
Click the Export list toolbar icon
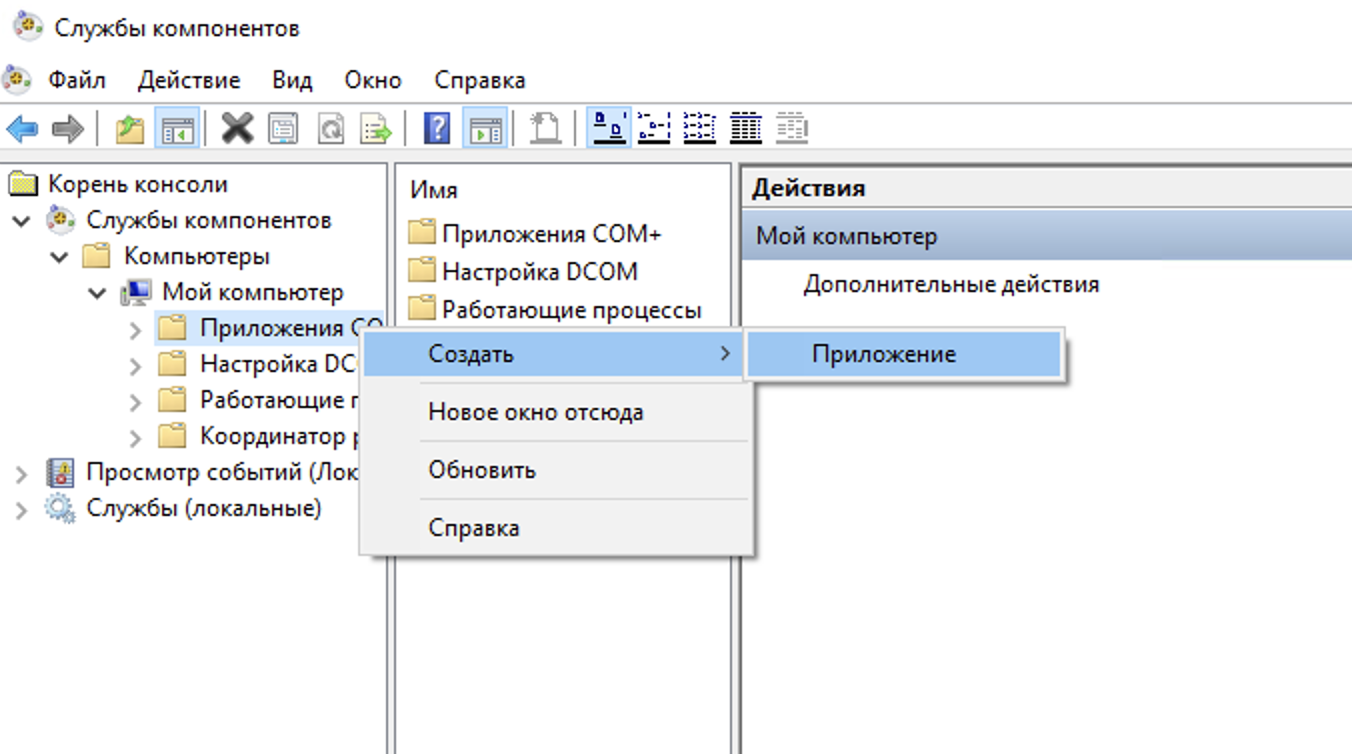[x=376, y=128]
